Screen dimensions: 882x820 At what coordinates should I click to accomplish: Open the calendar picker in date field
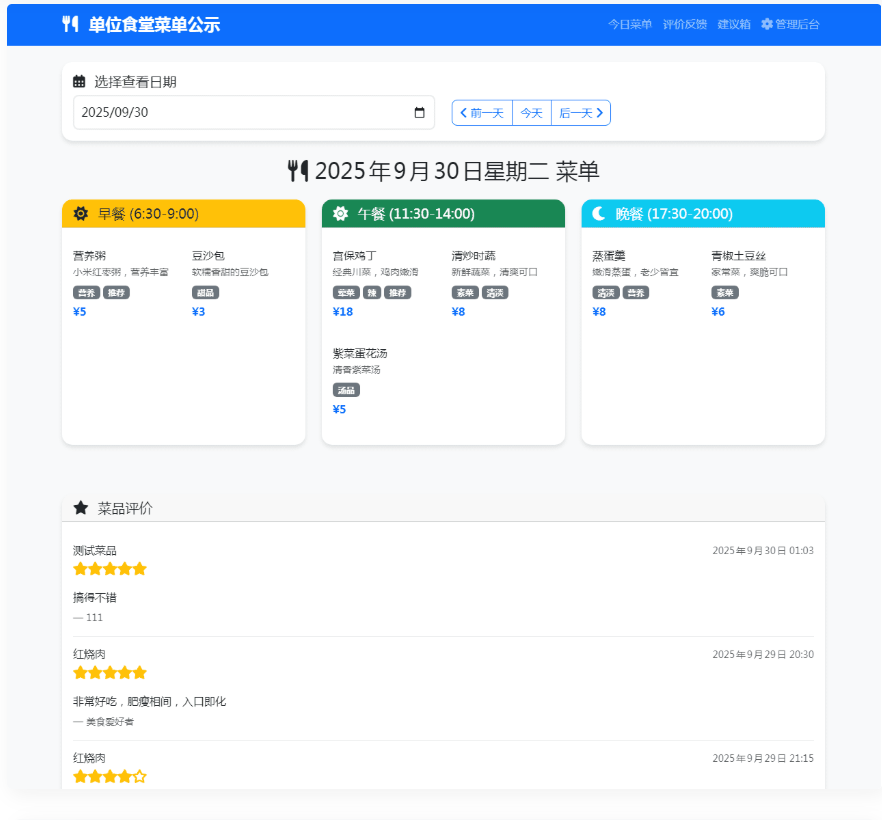(420, 113)
